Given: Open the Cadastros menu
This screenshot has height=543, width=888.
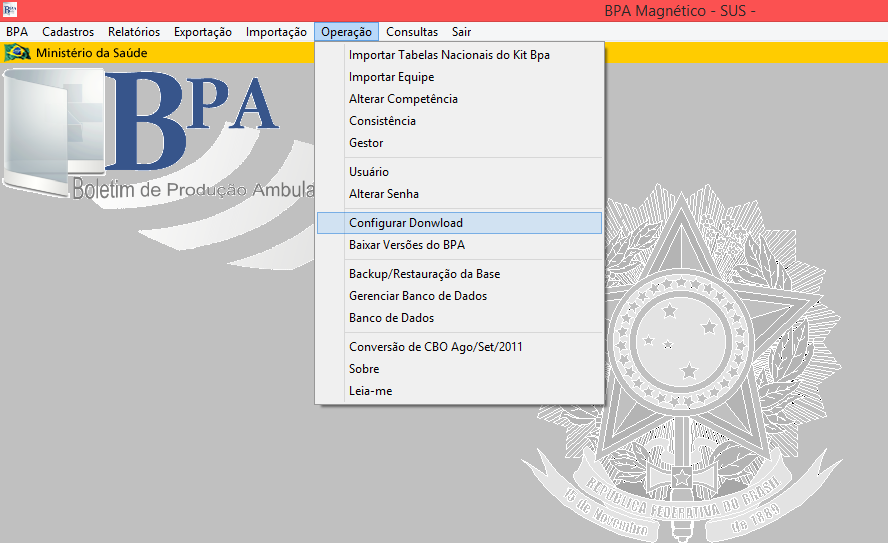Looking at the screenshot, I should (68, 32).
